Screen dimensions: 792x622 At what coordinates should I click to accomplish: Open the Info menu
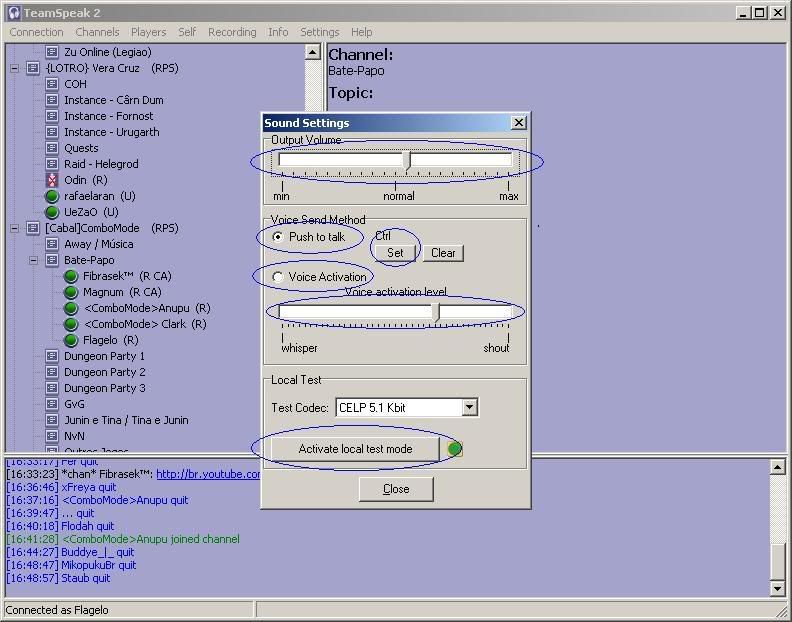278,32
